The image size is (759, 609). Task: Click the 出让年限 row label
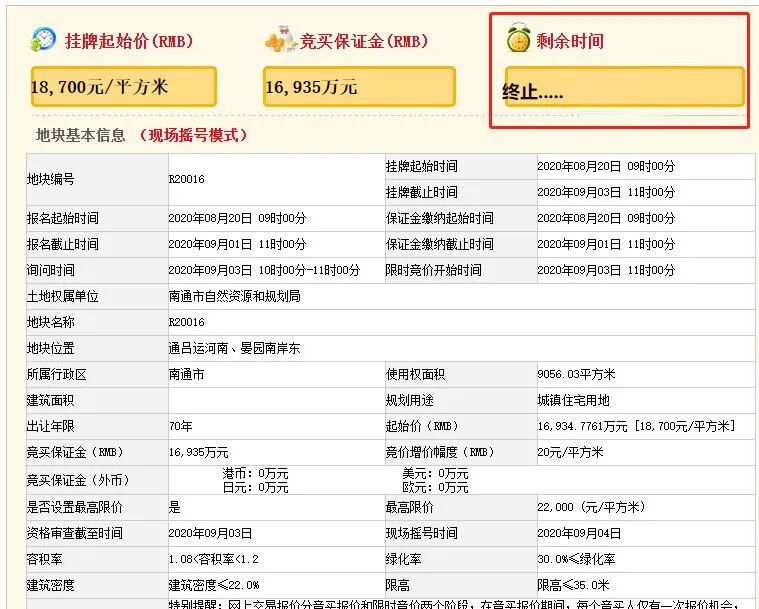pyautogui.click(x=50, y=426)
